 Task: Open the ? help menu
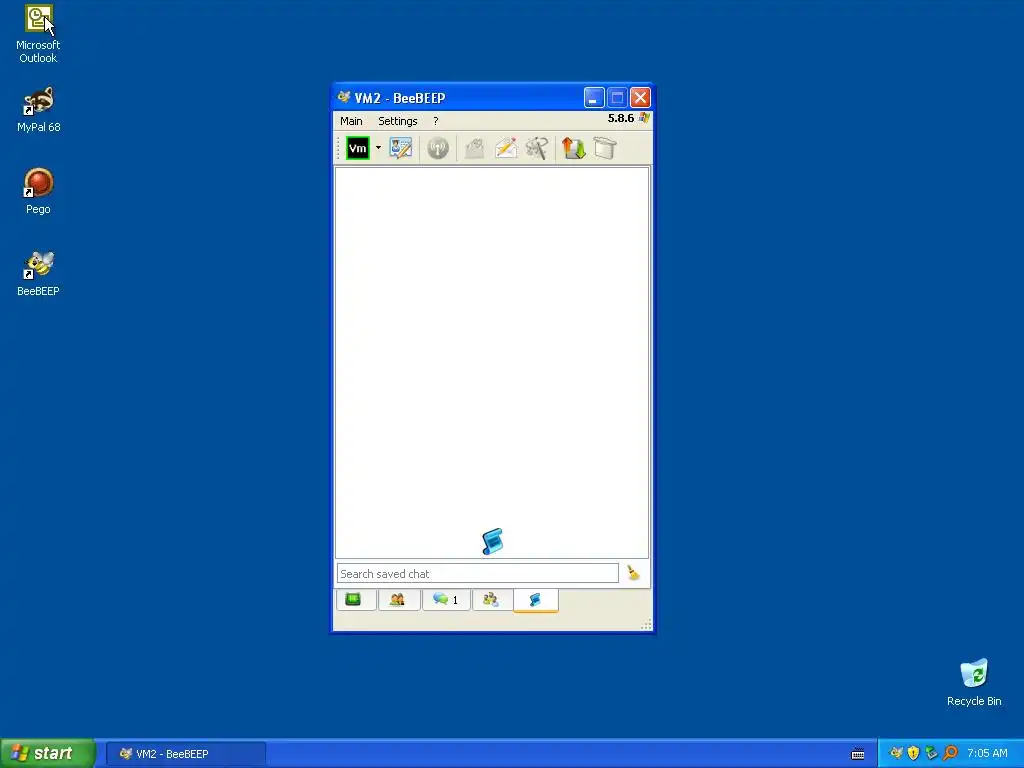(436, 121)
